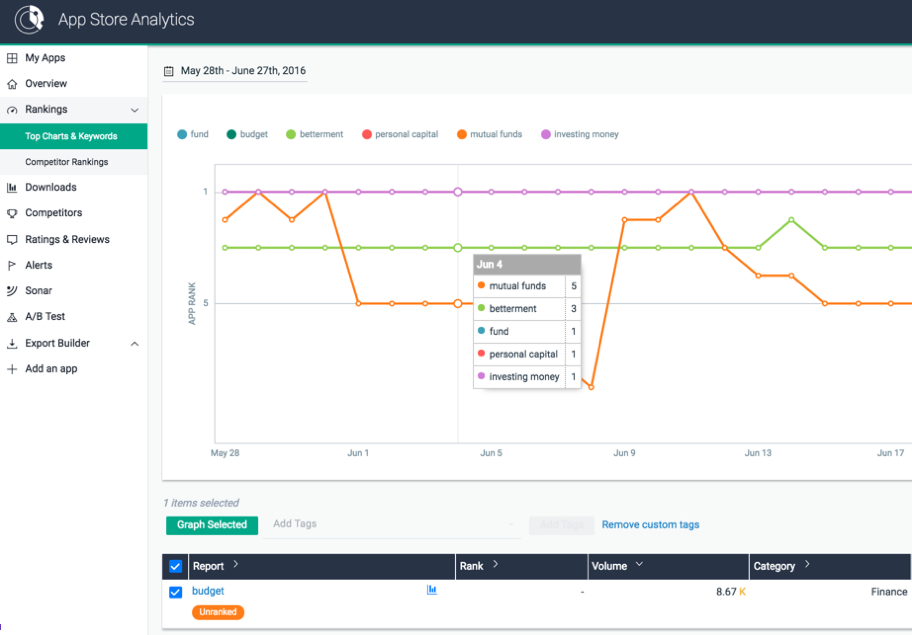Select Competitor Rankings submenu item
Image resolution: width=912 pixels, height=635 pixels.
coord(67,162)
